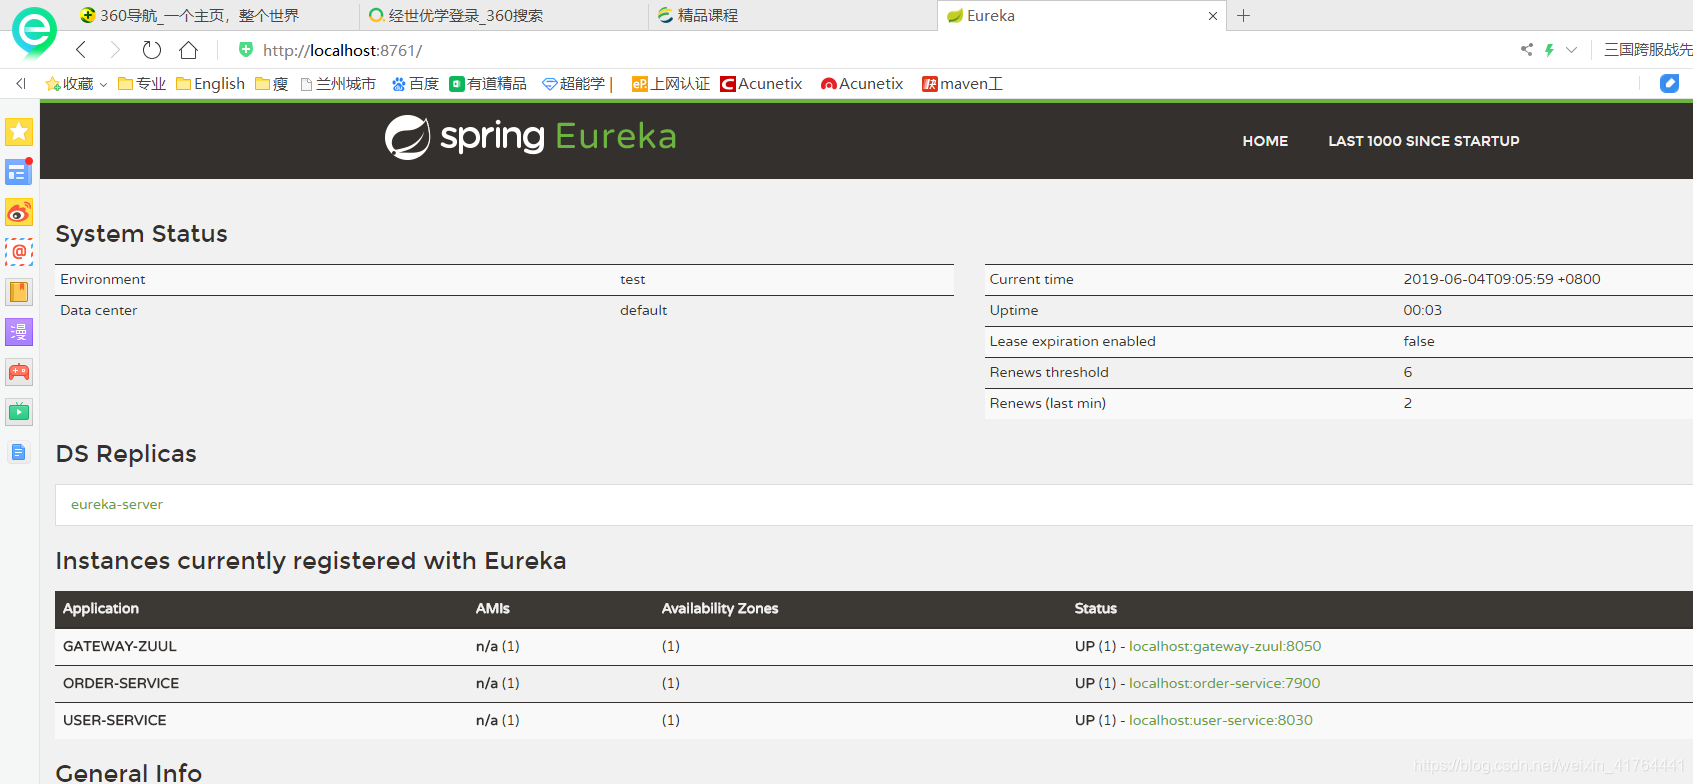Click the Current time value 2019-06-04T09:05:59

[1502, 279]
